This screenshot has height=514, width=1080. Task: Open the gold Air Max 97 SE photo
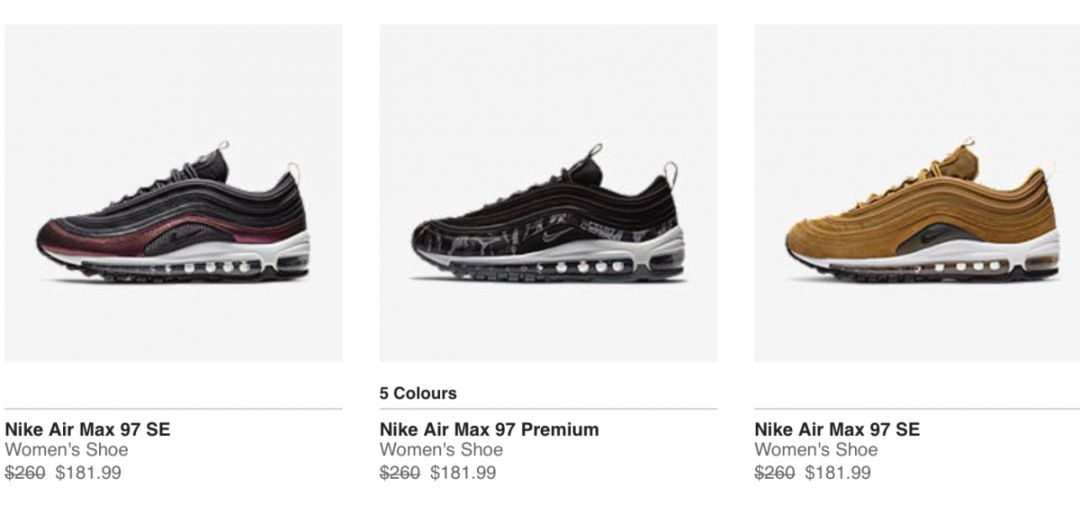click(922, 193)
